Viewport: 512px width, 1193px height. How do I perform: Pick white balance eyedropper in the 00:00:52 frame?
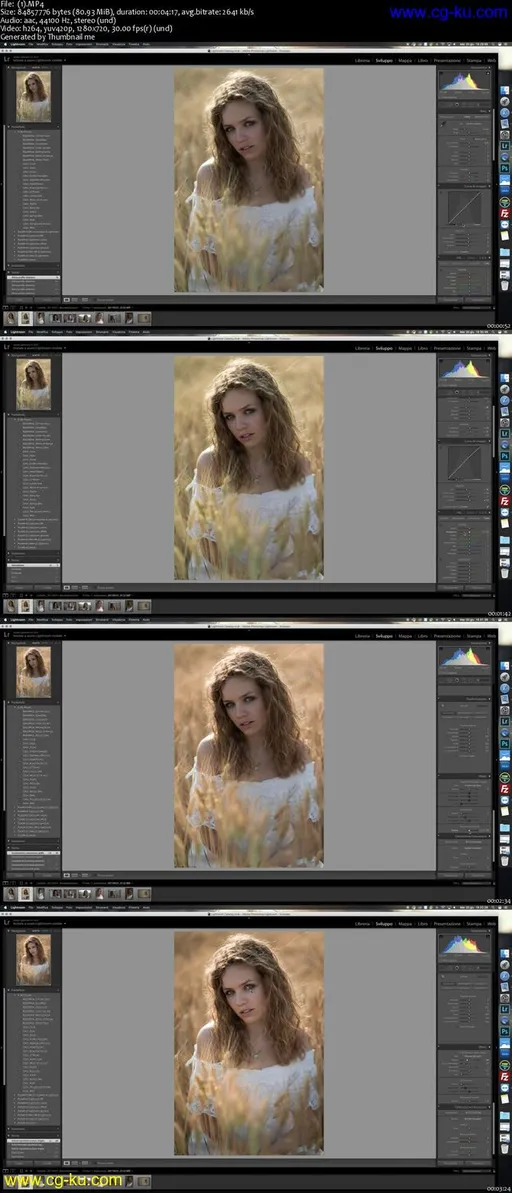[444, 124]
